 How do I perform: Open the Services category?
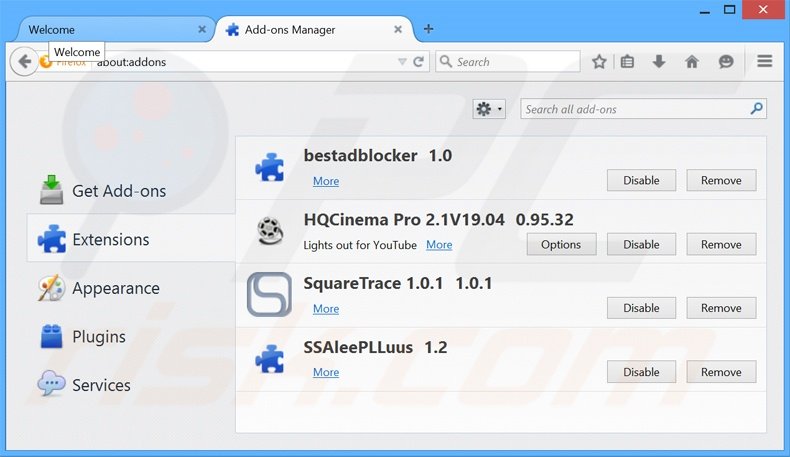[131, 385]
